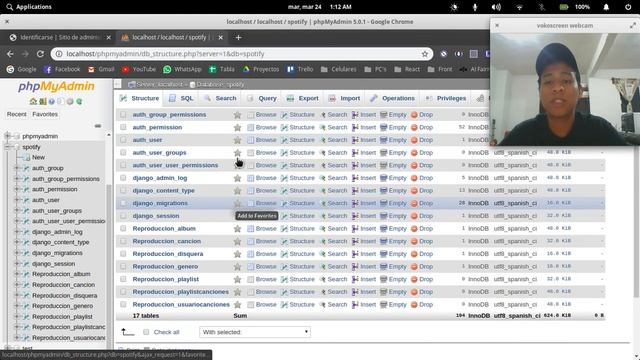The image size is (640, 360).
Task: Bookmark page with star icon in address bar
Action: pos(425,54)
